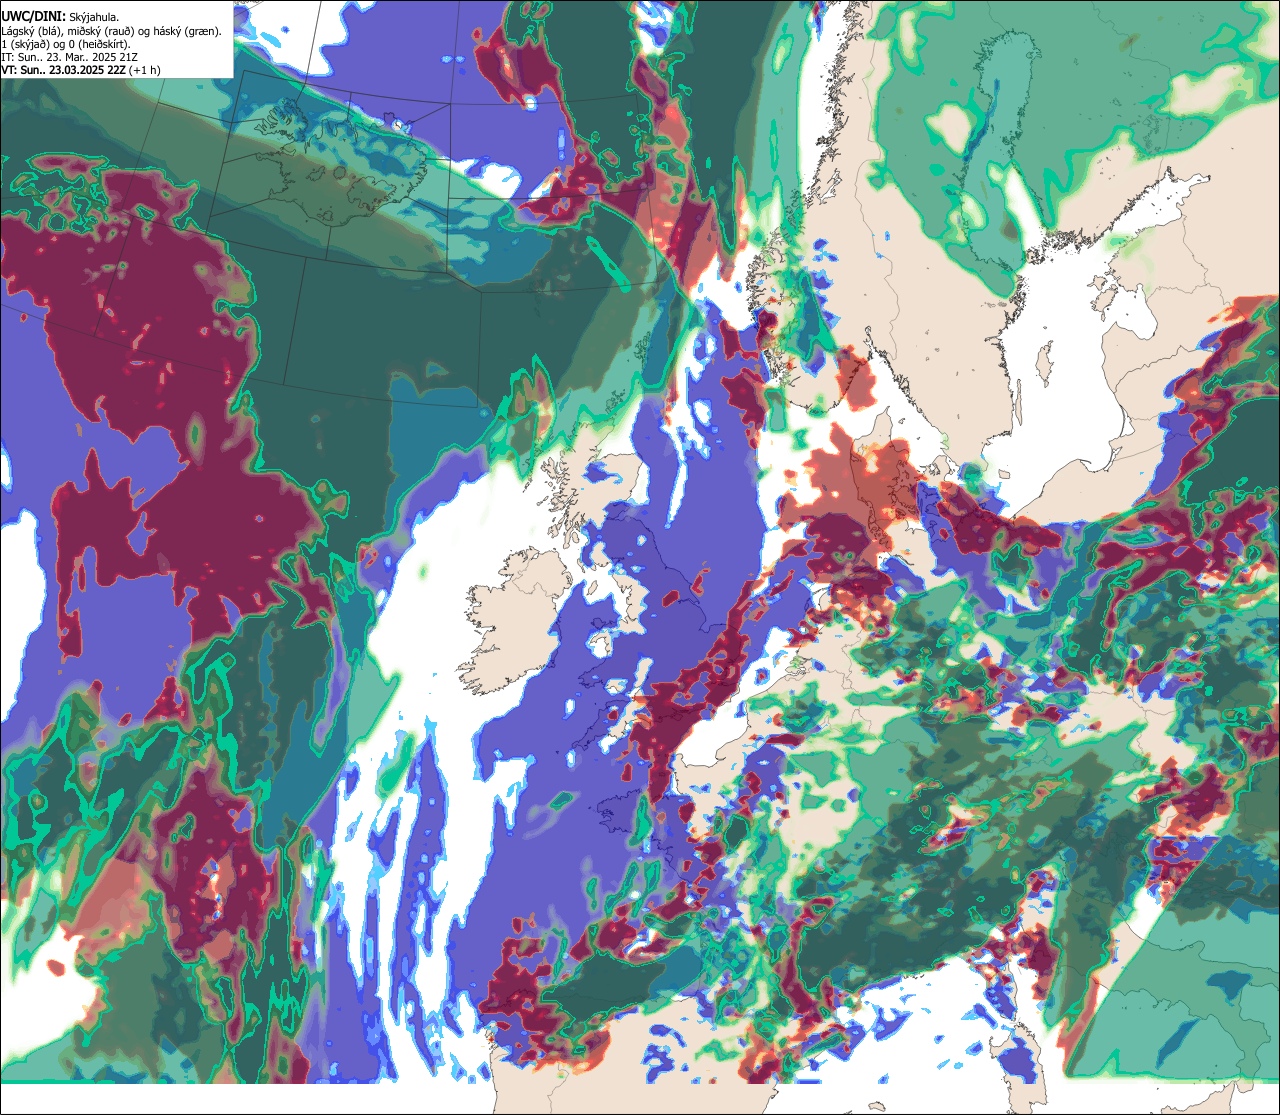Click legend line 'Lágský (blá), miðský (rauð)…'

pos(111,31)
